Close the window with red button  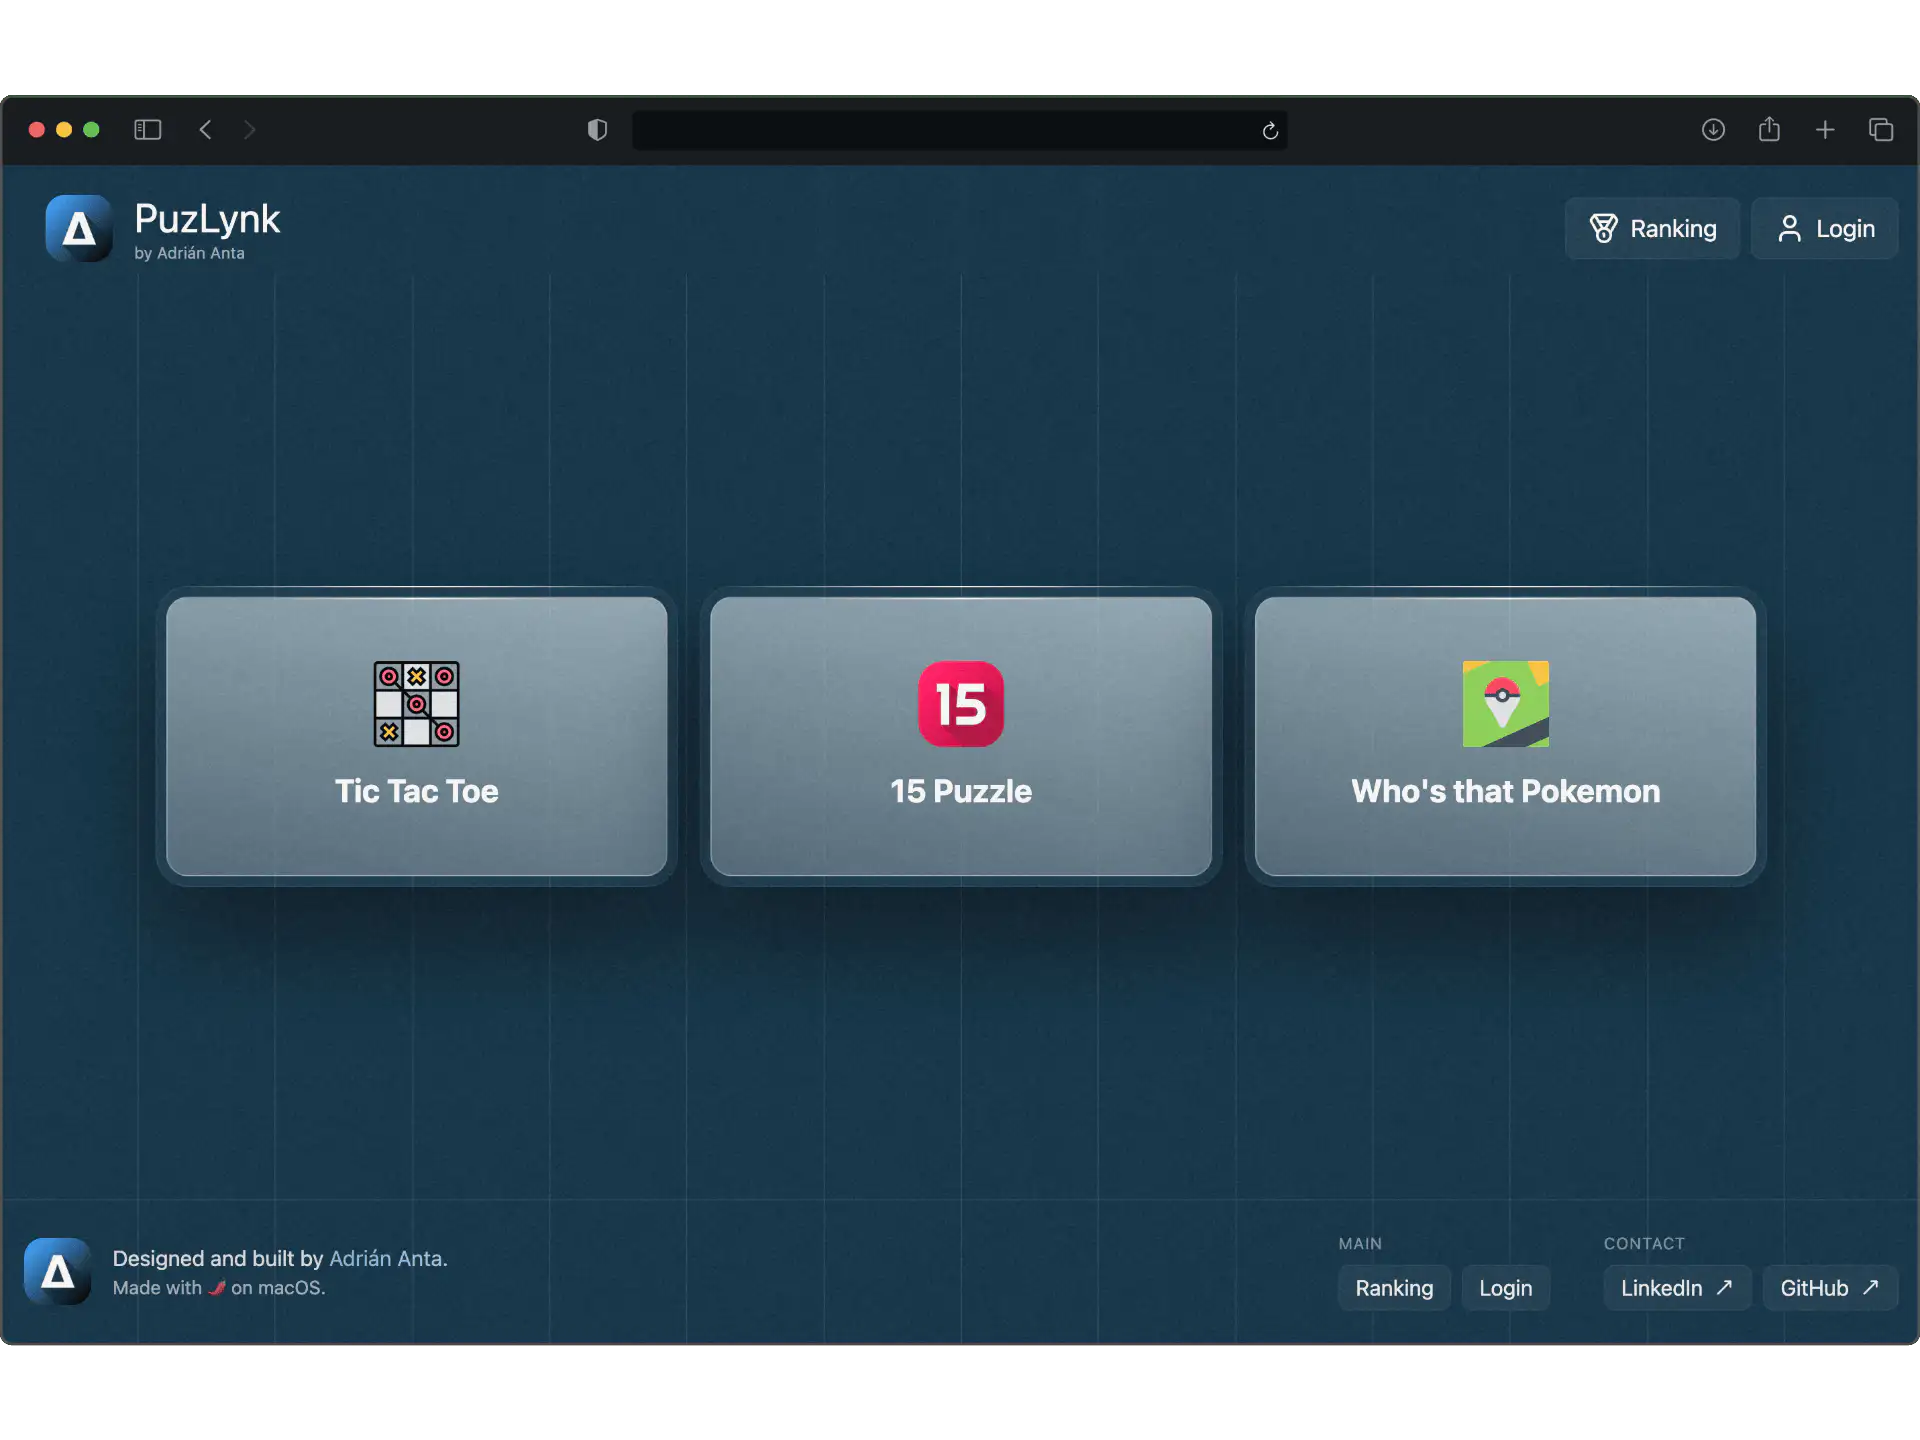[37, 130]
